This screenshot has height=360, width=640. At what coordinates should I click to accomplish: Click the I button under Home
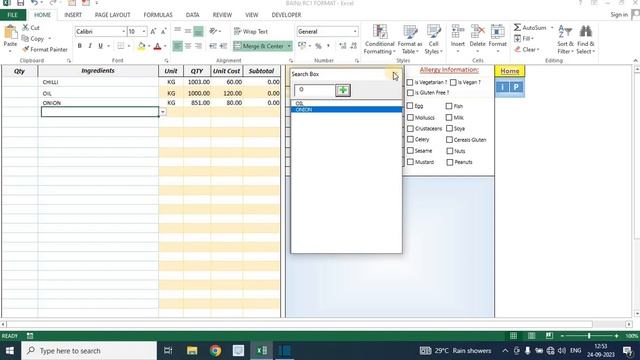click(502, 87)
